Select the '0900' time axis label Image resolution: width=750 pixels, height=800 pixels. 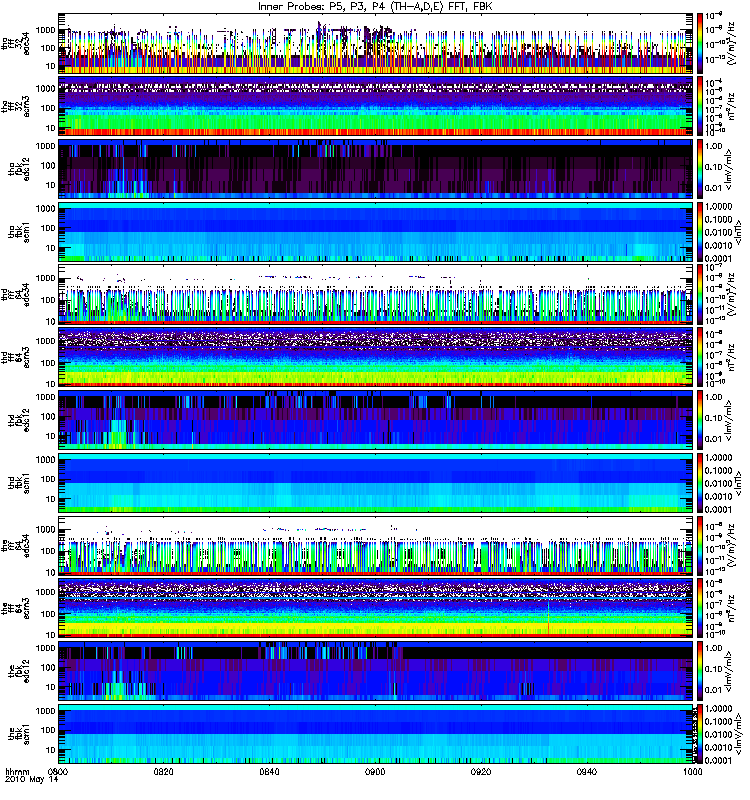click(x=375, y=772)
